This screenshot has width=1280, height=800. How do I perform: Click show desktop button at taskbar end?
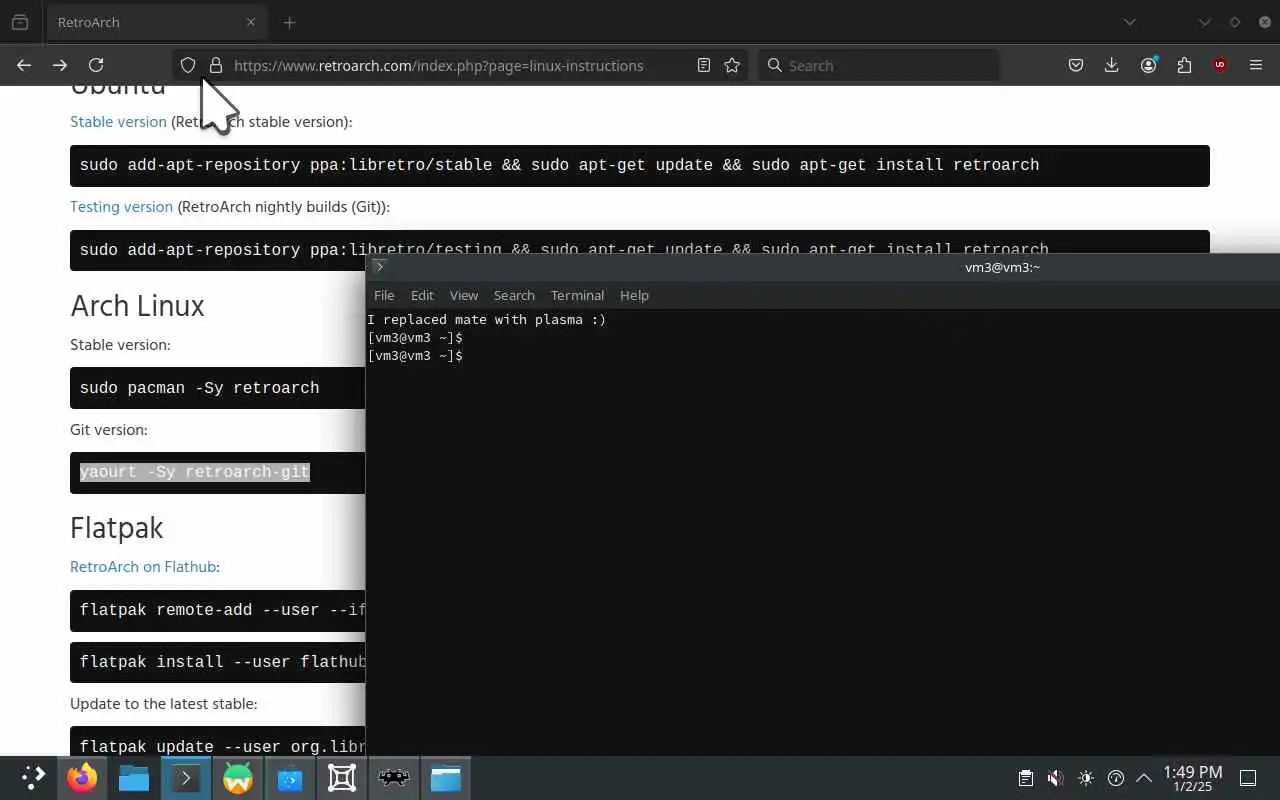pos(1248,778)
